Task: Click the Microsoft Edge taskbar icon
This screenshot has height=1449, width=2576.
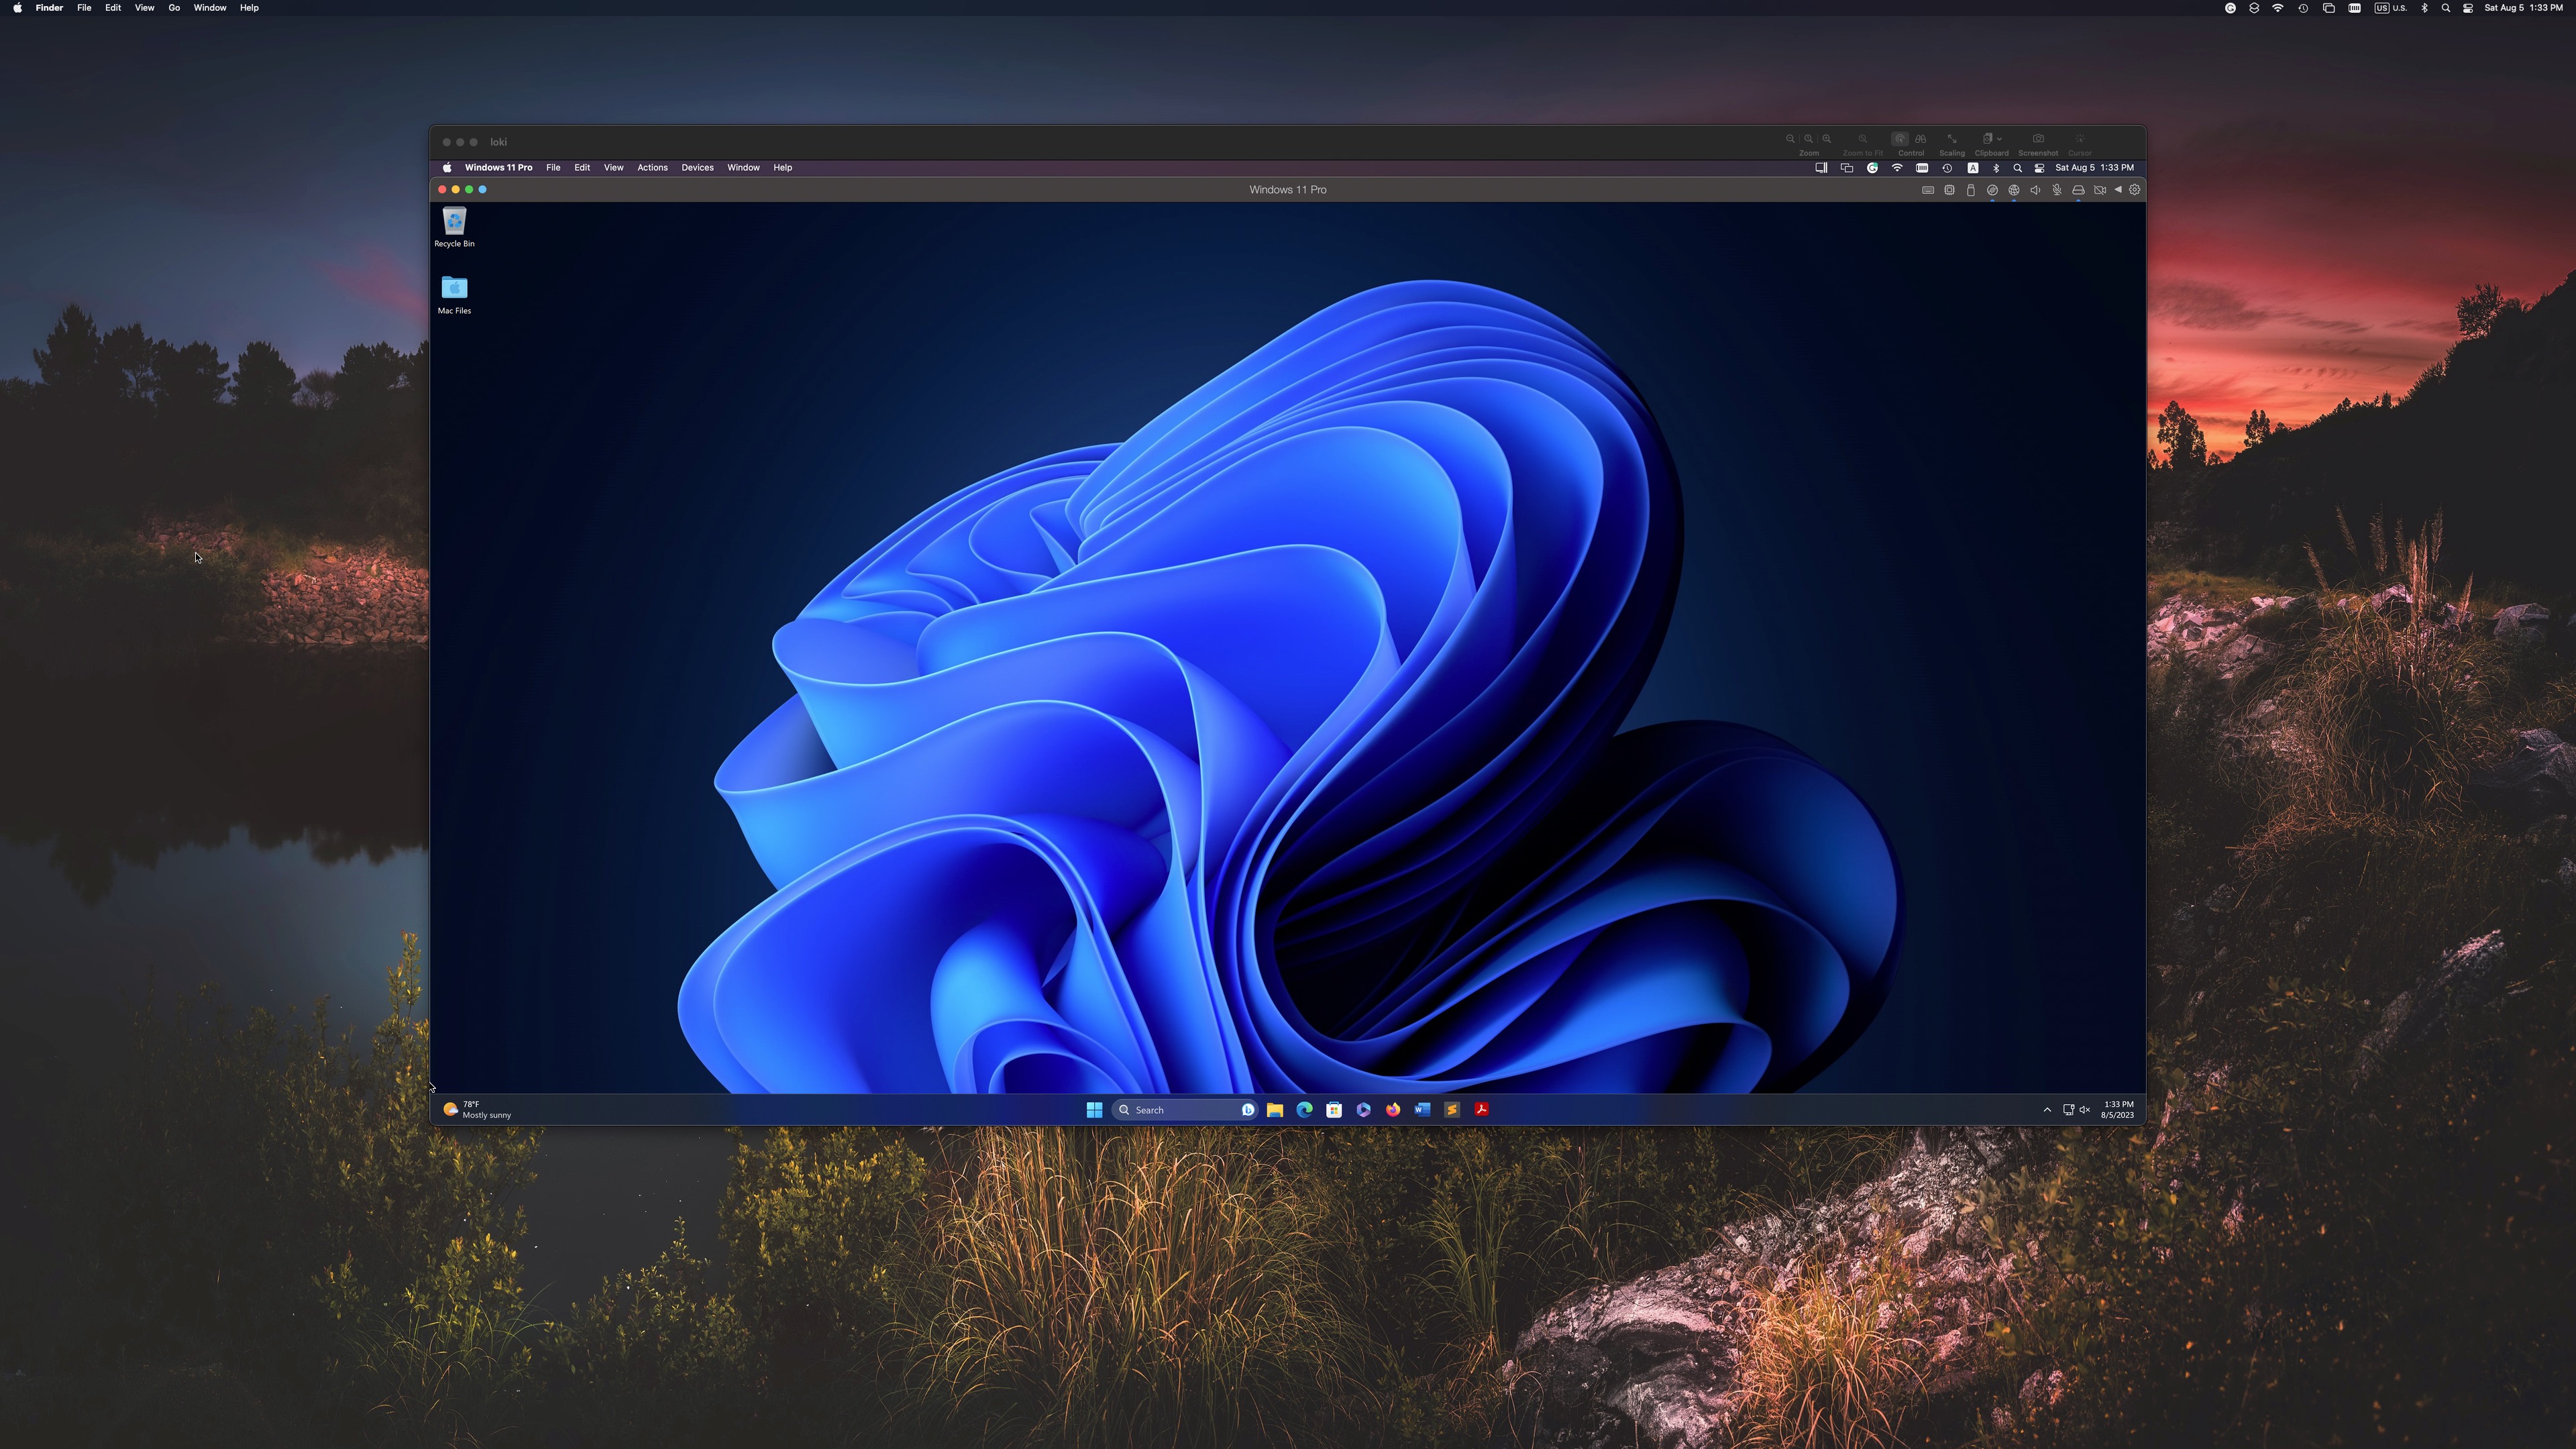Action: [x=1304, y=1109]
